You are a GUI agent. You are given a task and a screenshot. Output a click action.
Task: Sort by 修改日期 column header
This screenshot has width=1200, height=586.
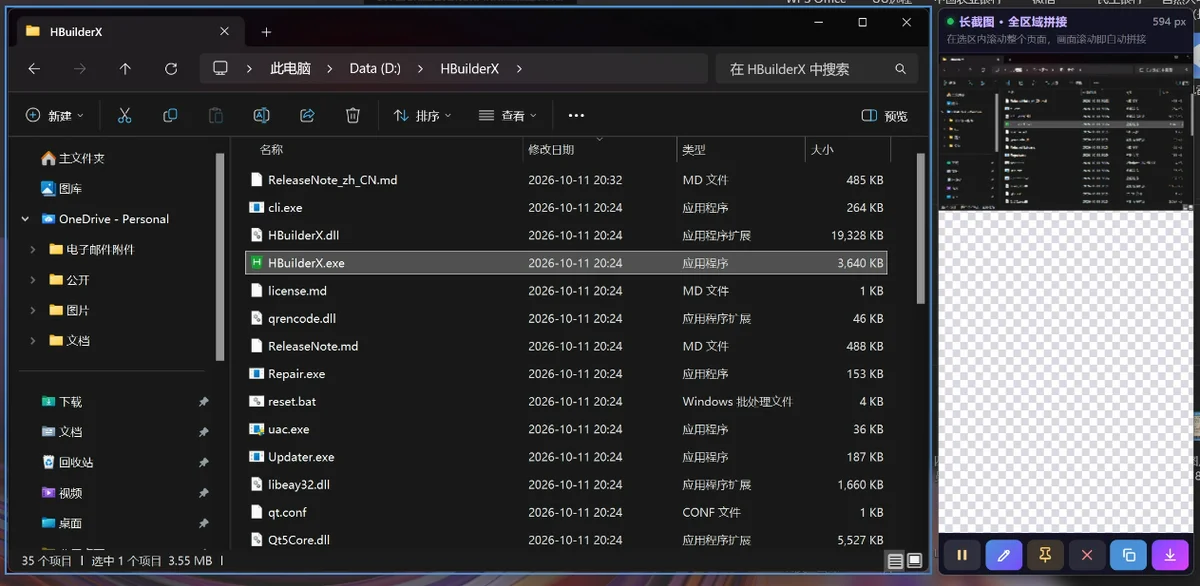pyautogui.click(x=551, y=150)
